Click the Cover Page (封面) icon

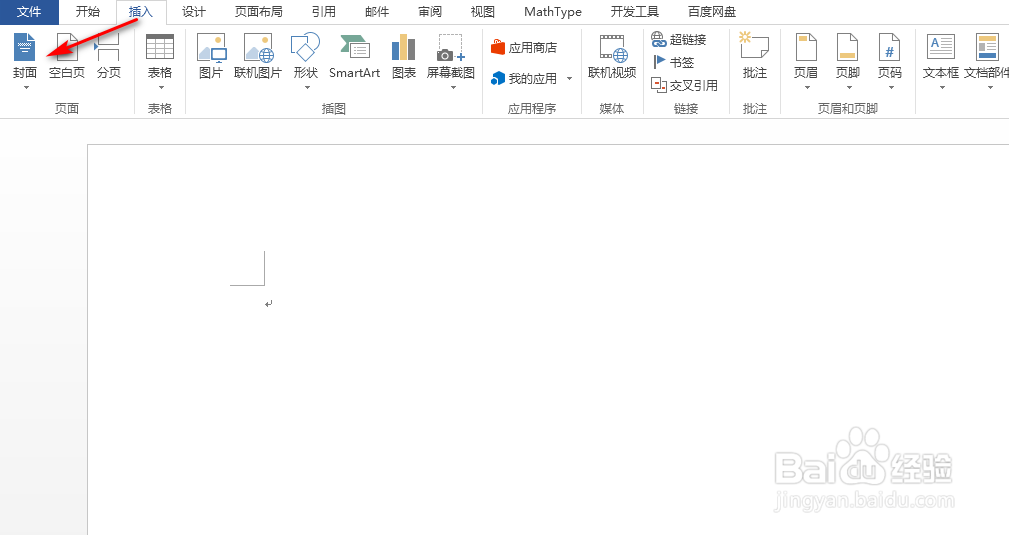24,47
